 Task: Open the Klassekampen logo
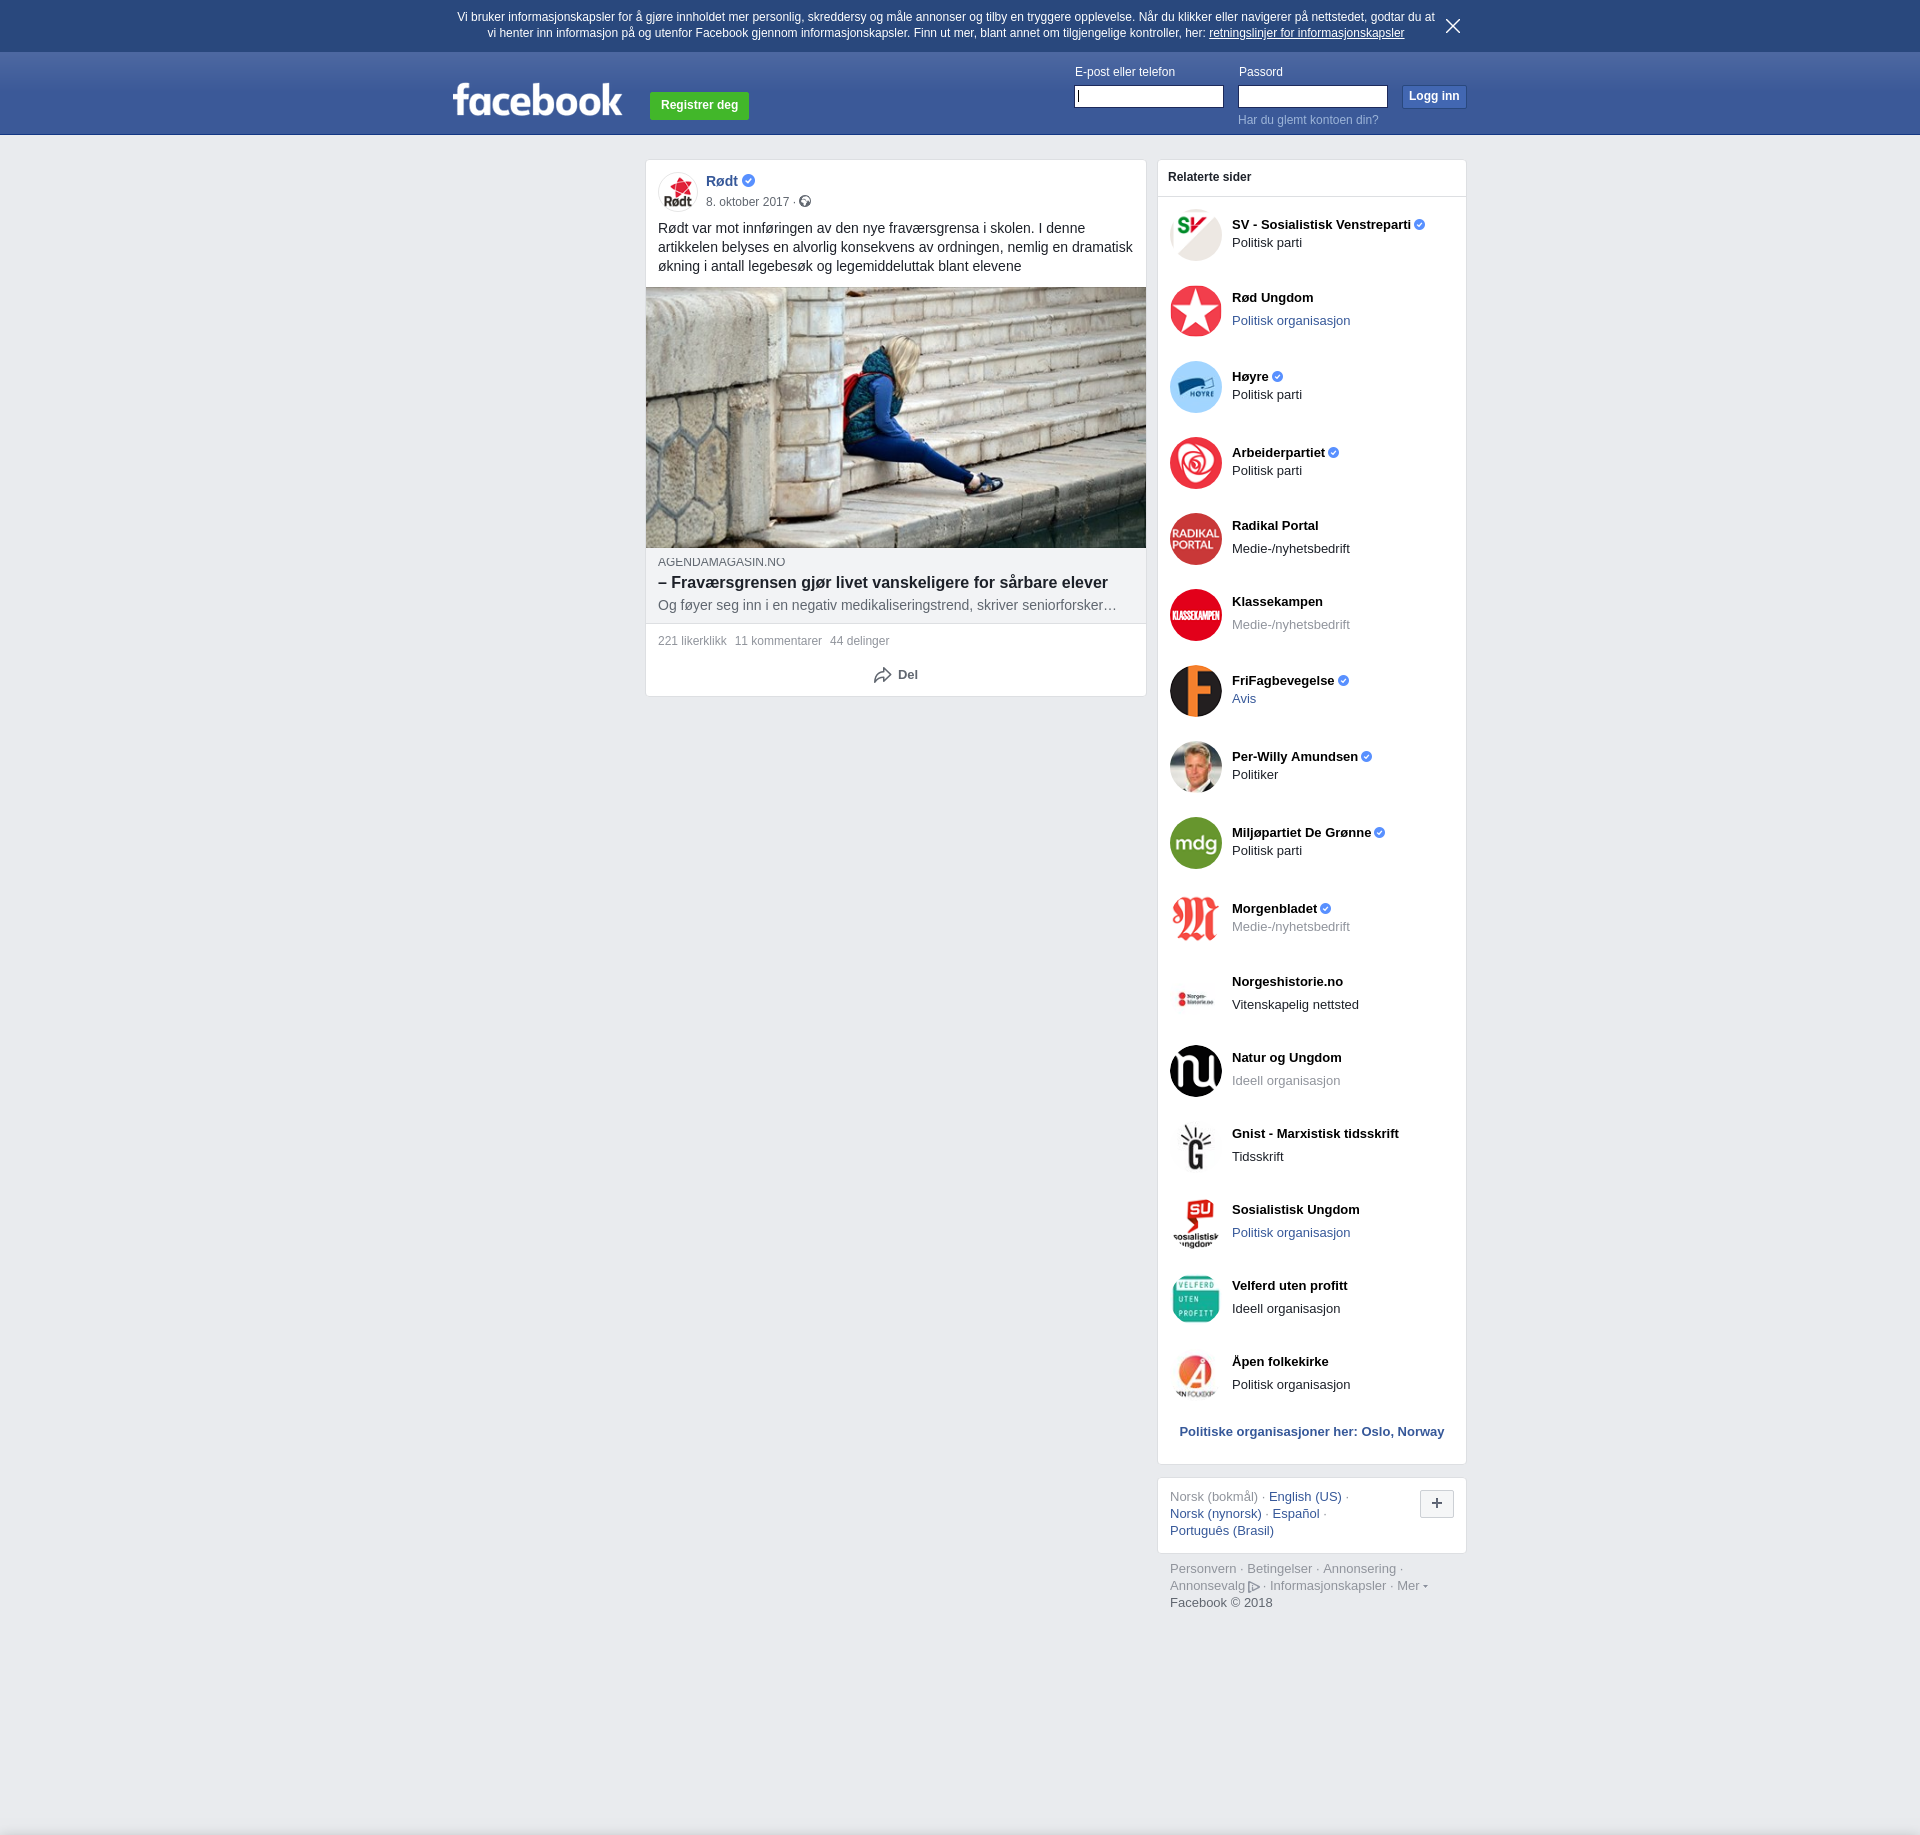1196,615
